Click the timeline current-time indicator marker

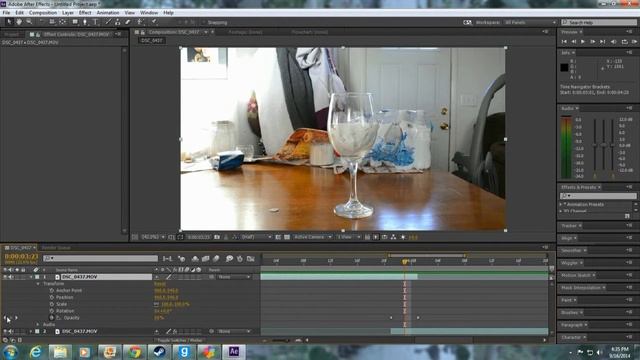point(404,262)
